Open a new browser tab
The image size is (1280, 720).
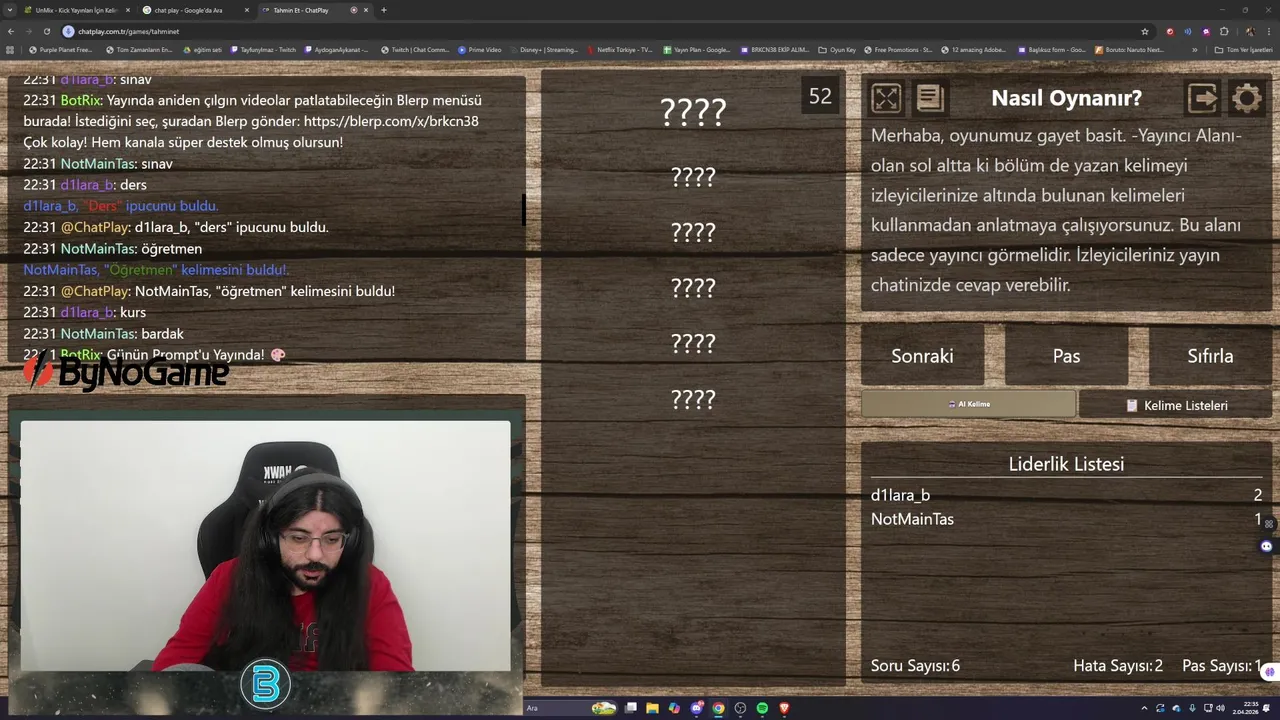coord(384,10)
